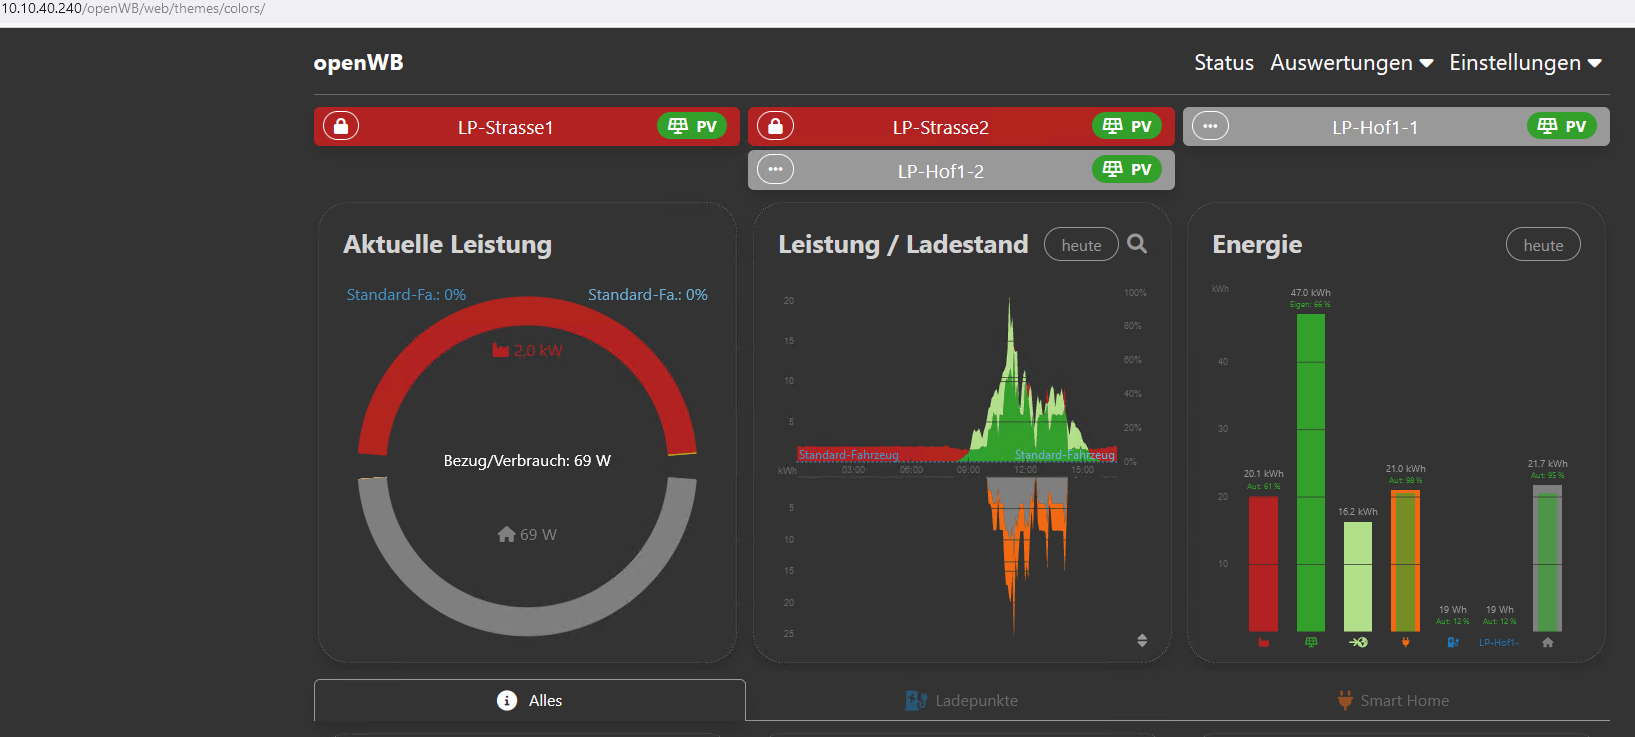Screen dimensions: 1635x737
Task: Click the red 20.1 kWh bar in Energie
Action: click(1263, 563)
